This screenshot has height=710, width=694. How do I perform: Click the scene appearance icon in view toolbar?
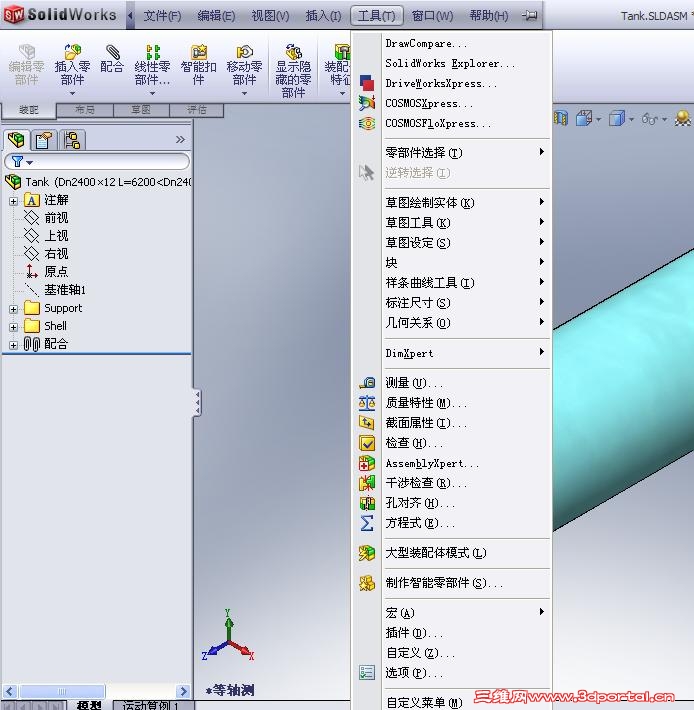[x=682, y=119]
